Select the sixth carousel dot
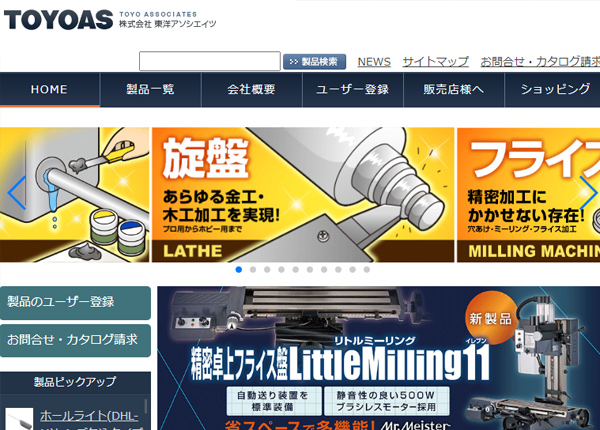The height and width of the screenshot is (430, 600). 310,270
